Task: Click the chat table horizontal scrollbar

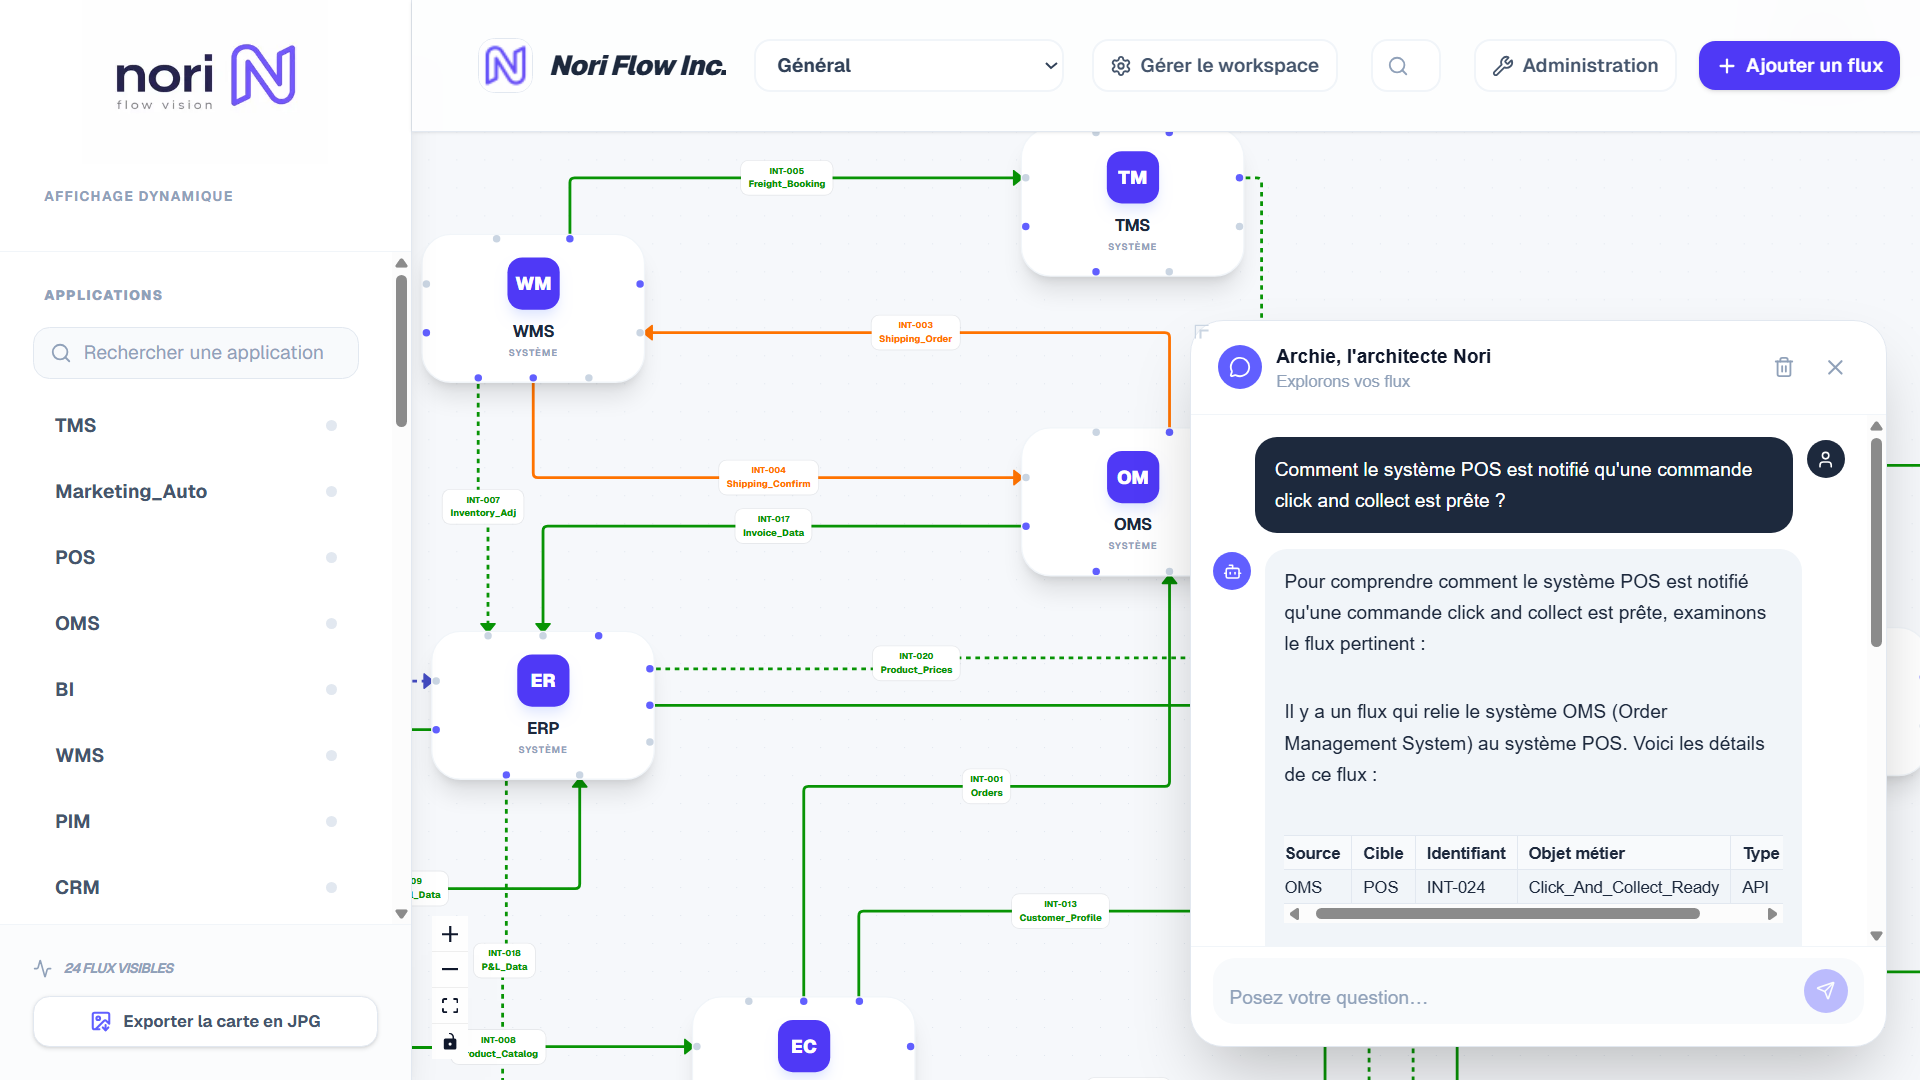Action: pyautogui.click(x=1507, y=914)
